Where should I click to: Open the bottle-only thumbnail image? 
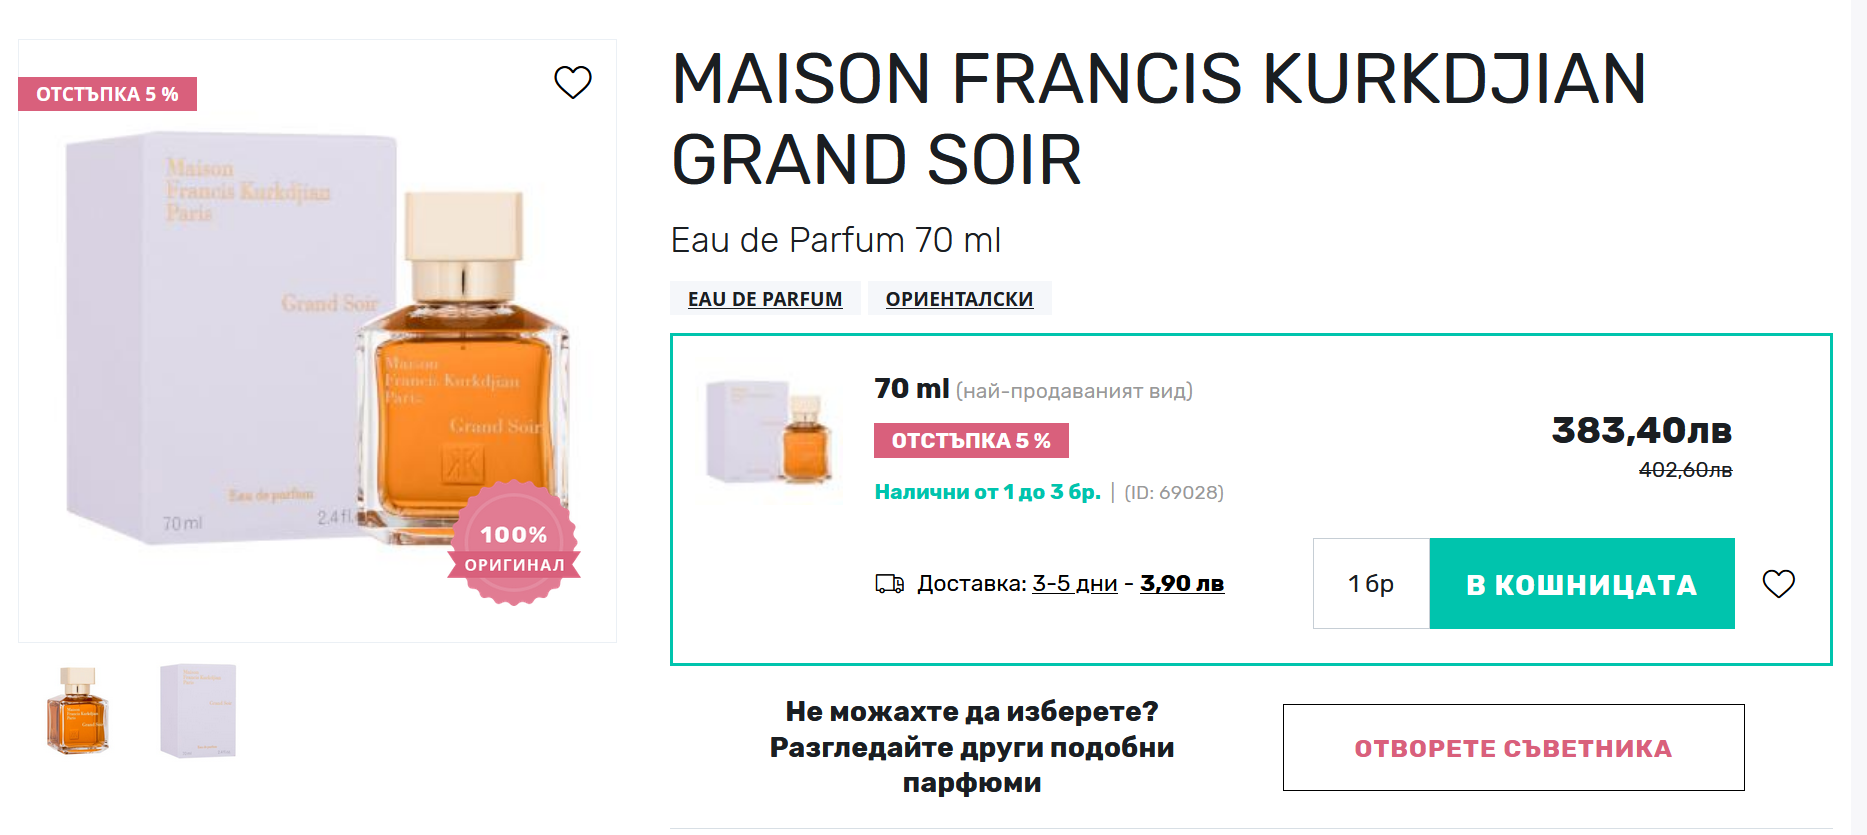78,711
